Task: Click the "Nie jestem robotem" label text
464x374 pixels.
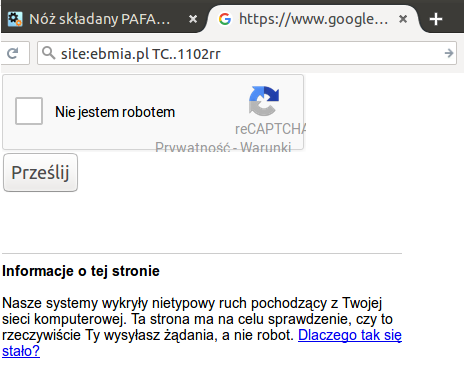Action: point(115,112)
